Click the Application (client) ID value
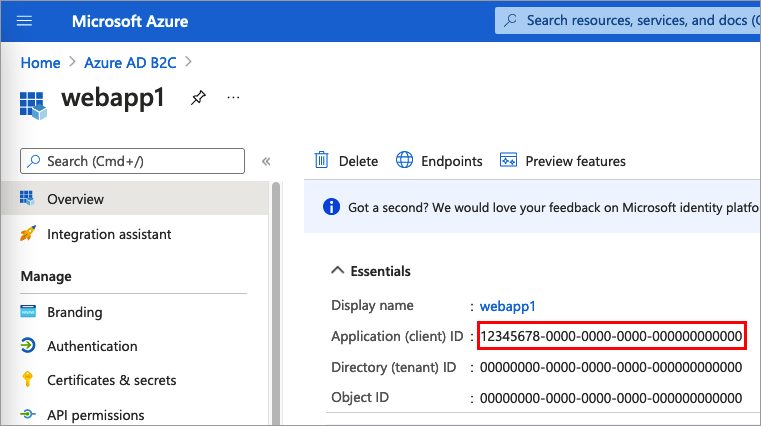Viewport: 761px width, 426px height. [x=611, y=337]
